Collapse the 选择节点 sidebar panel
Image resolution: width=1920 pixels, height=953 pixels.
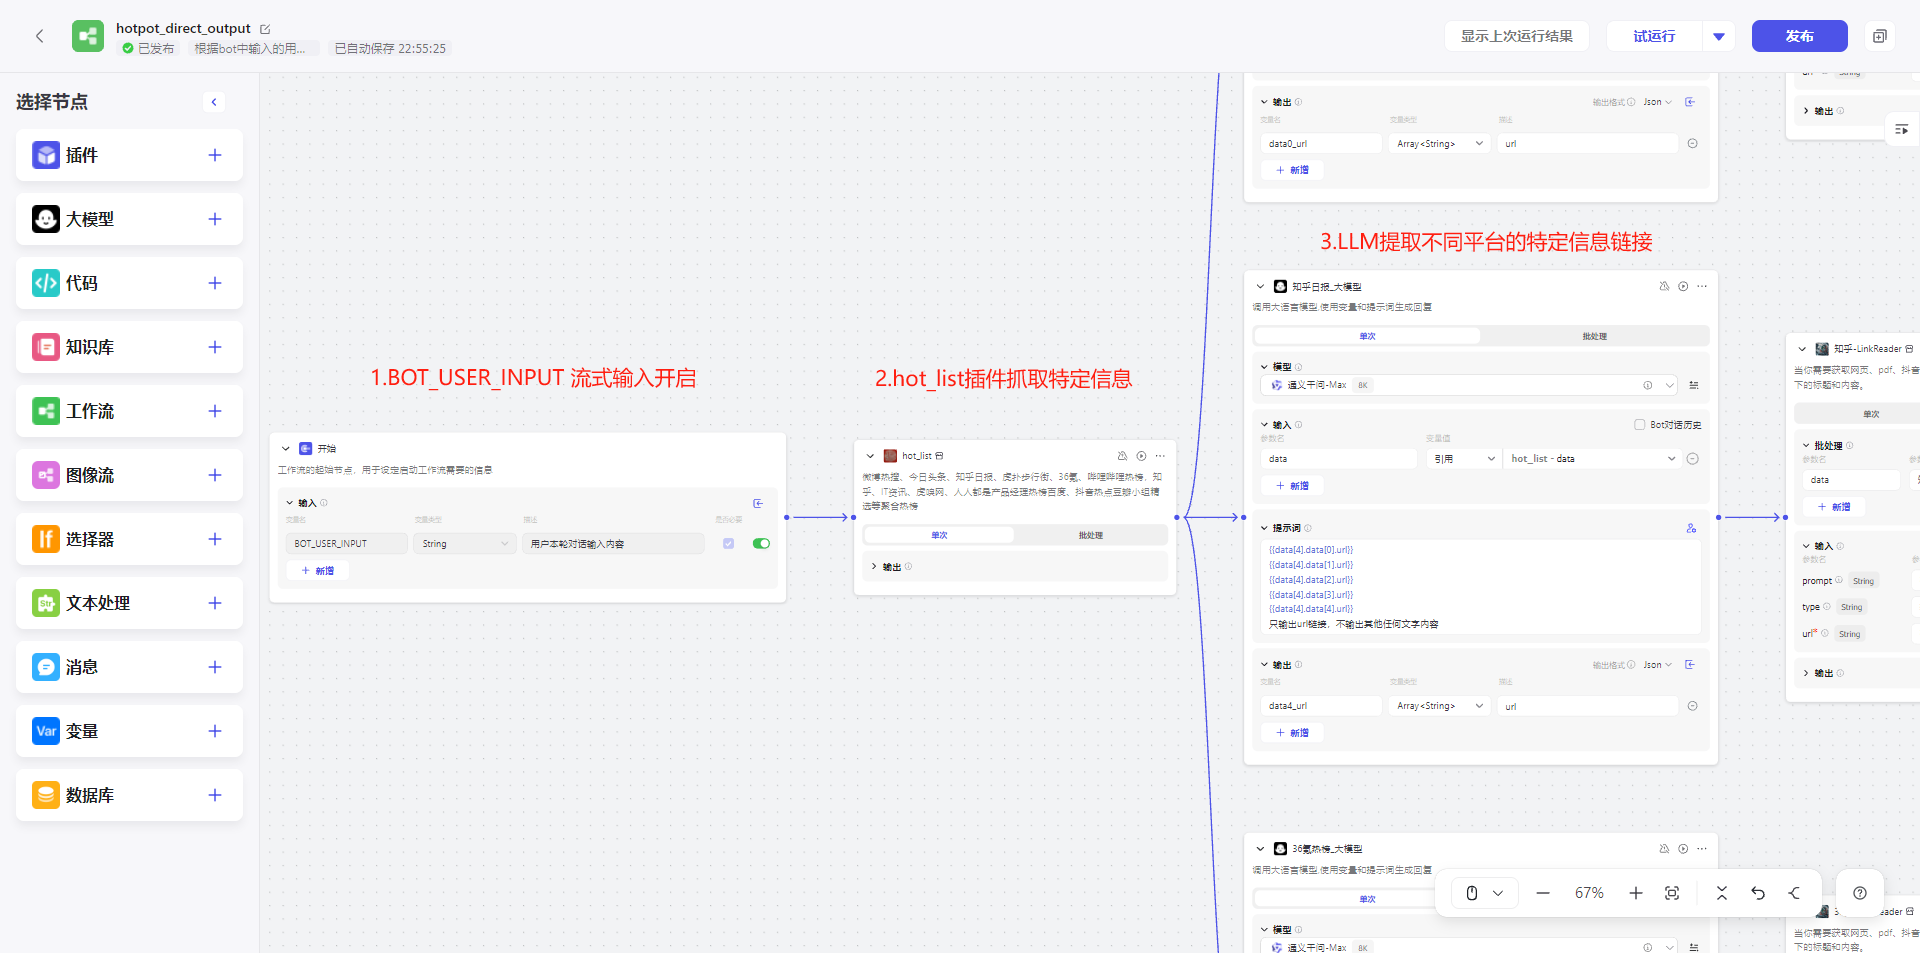[214, 102]
